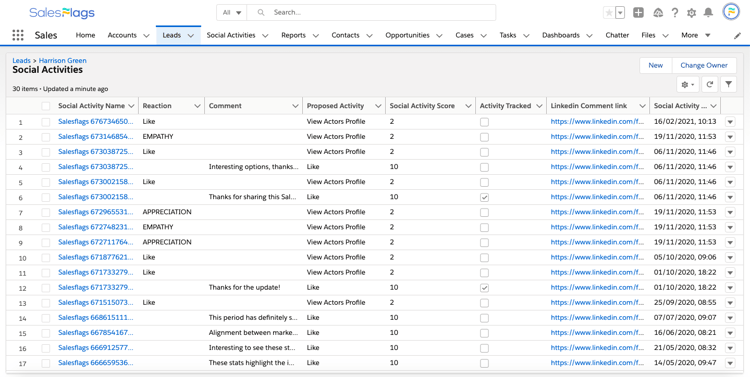Open the Chatter tab
Image resolution: width=750 pixels, height=377 pixels.
pyautogui.click(x=617, y=35)
